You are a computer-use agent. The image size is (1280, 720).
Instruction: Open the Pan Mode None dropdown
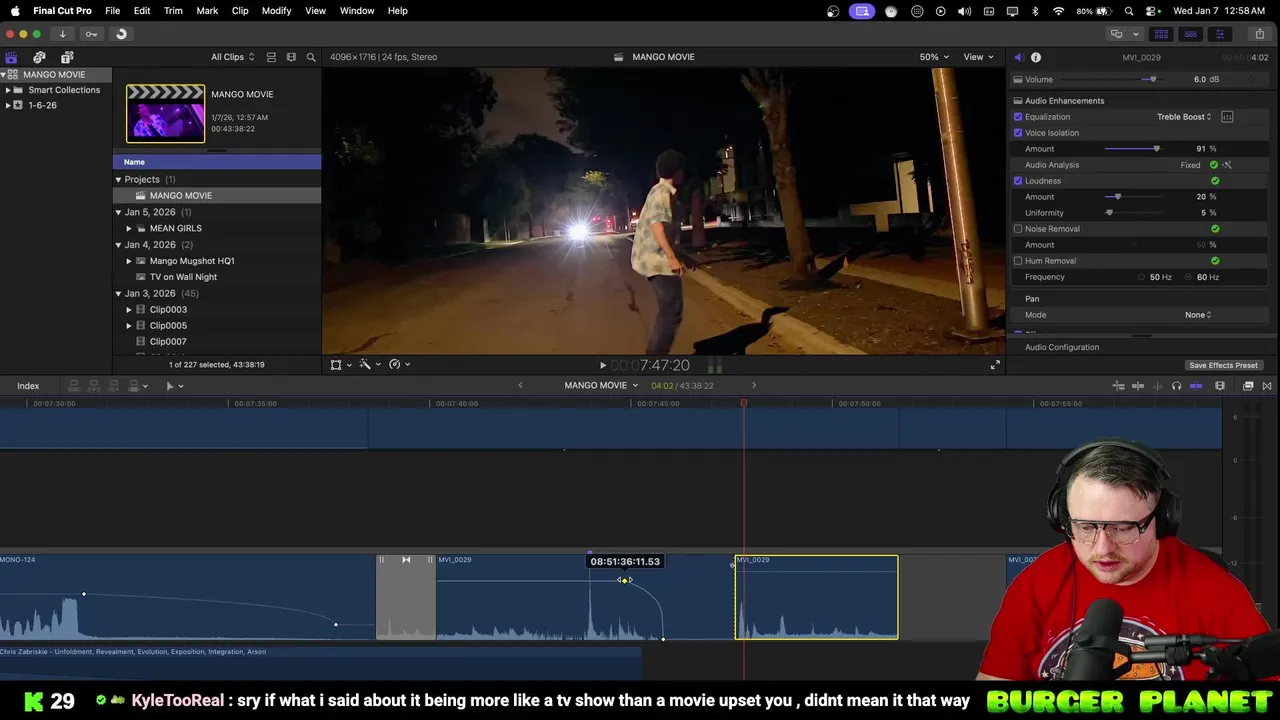point(1198,315)
